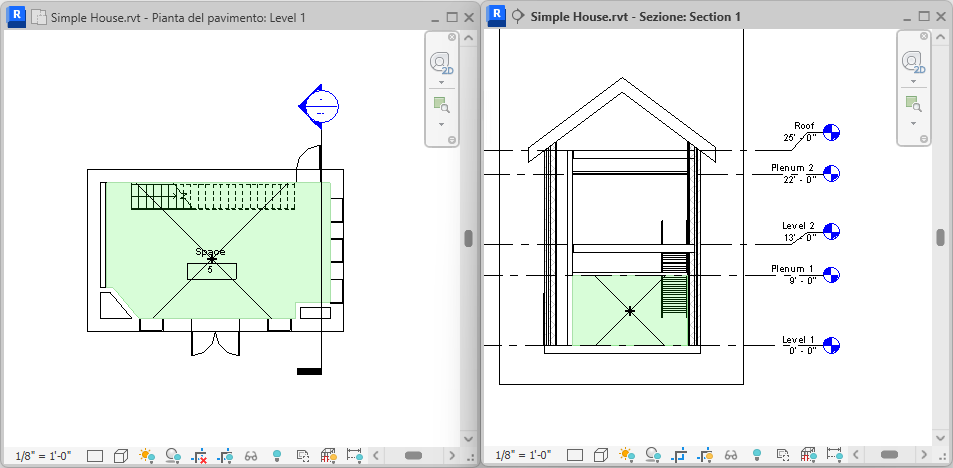This screenshot has width=953, height=468.
Task: Open view scale 1/8" = 1'-0" in Level 1 view
Action: pos(43,455)
